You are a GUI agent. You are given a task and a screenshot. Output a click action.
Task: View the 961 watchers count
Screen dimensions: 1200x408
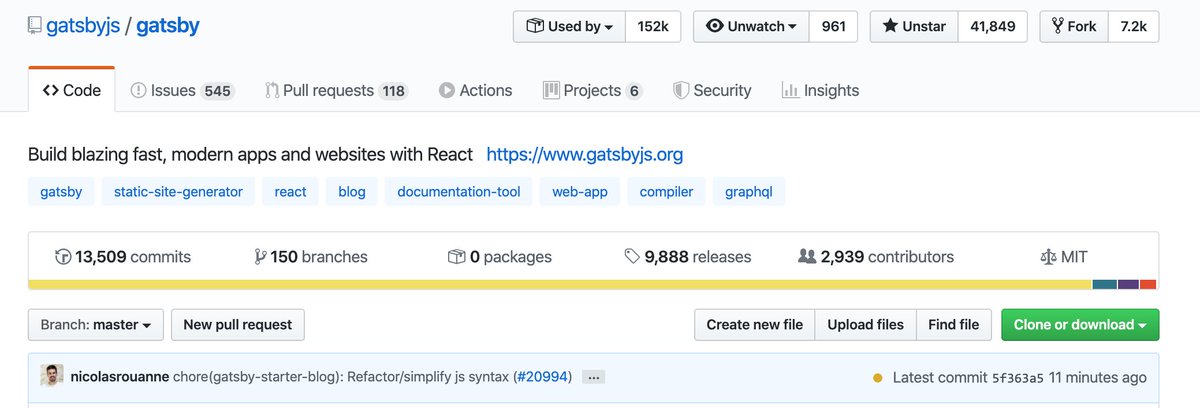click(x=833, y=27)
